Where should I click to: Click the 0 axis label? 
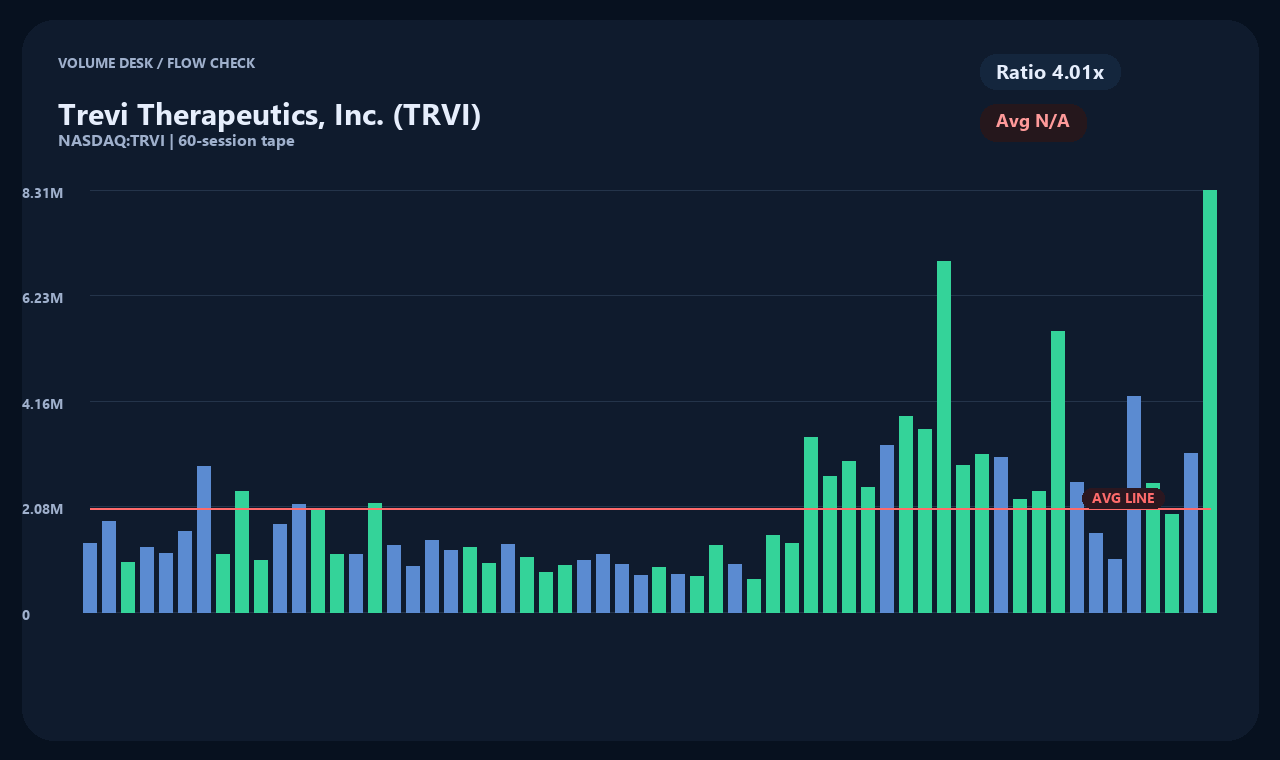[26, 615]
